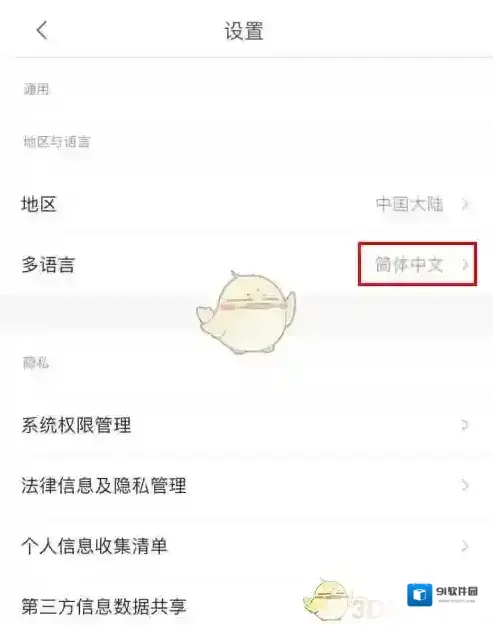Open the 地区 region setting
Screen dimensions: 493x625
click(246, 204)
